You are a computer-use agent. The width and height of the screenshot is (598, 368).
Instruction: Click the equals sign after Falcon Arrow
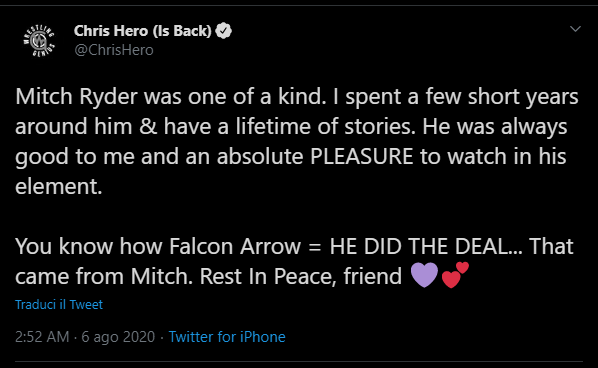(315, 247)
